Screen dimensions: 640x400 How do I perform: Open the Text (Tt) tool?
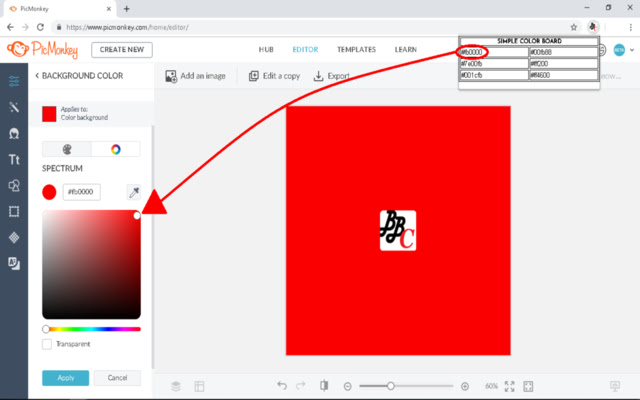coord(14,160)
